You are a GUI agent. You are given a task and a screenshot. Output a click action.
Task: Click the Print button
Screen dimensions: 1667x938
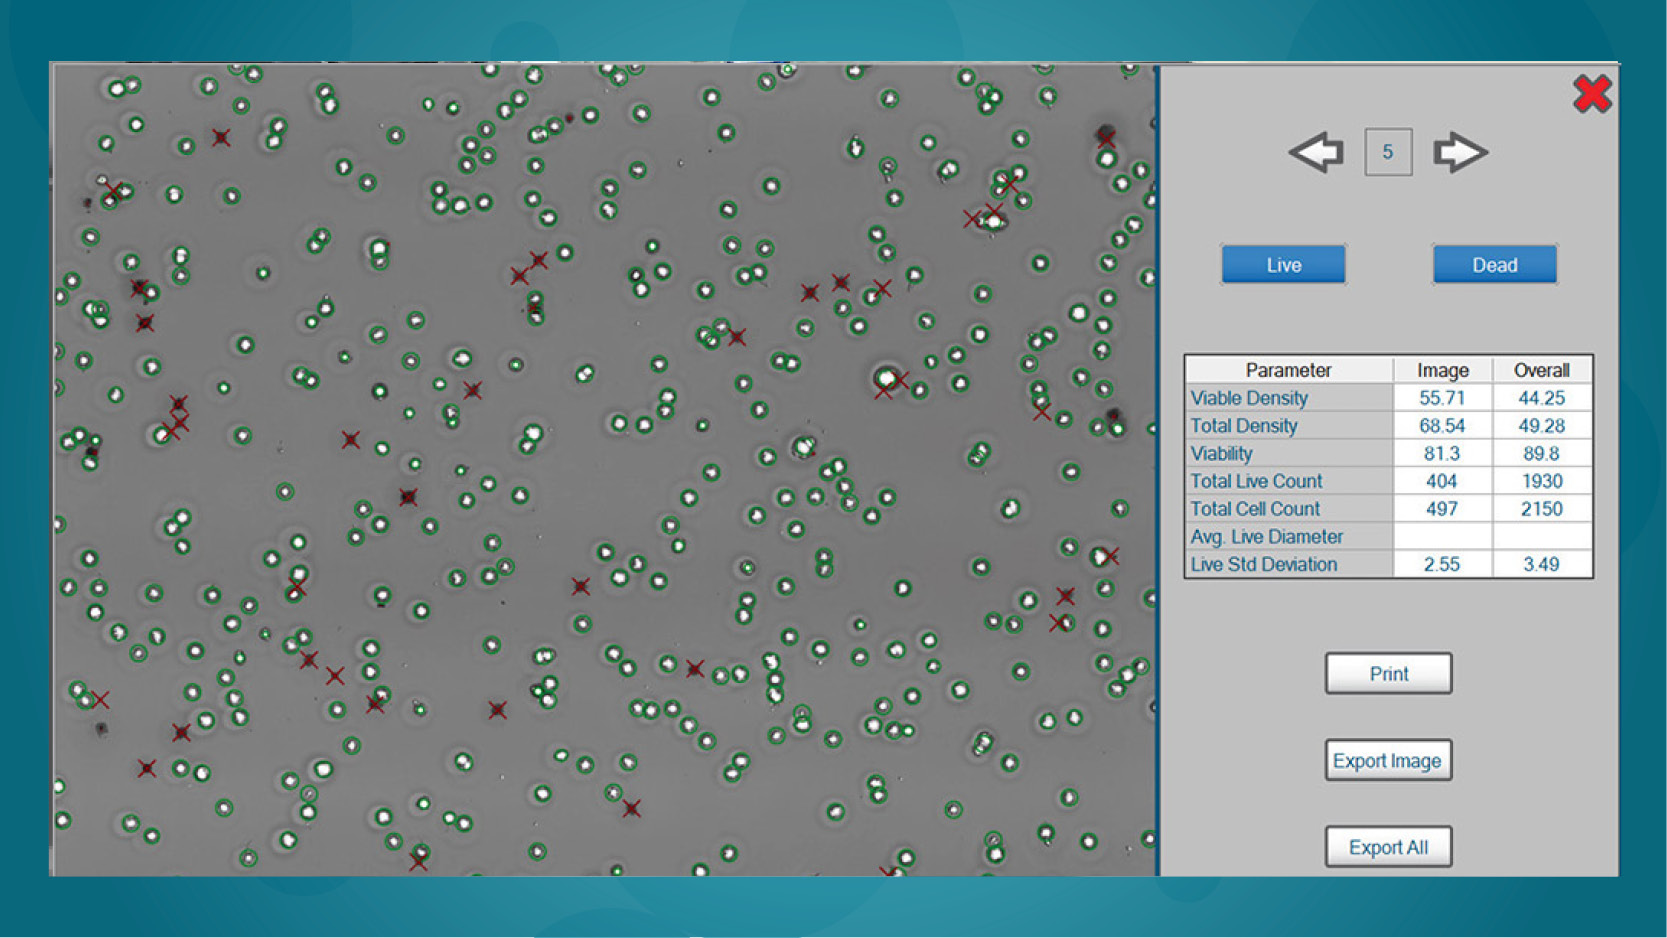pyautogui.click(x=1388, y=673)
